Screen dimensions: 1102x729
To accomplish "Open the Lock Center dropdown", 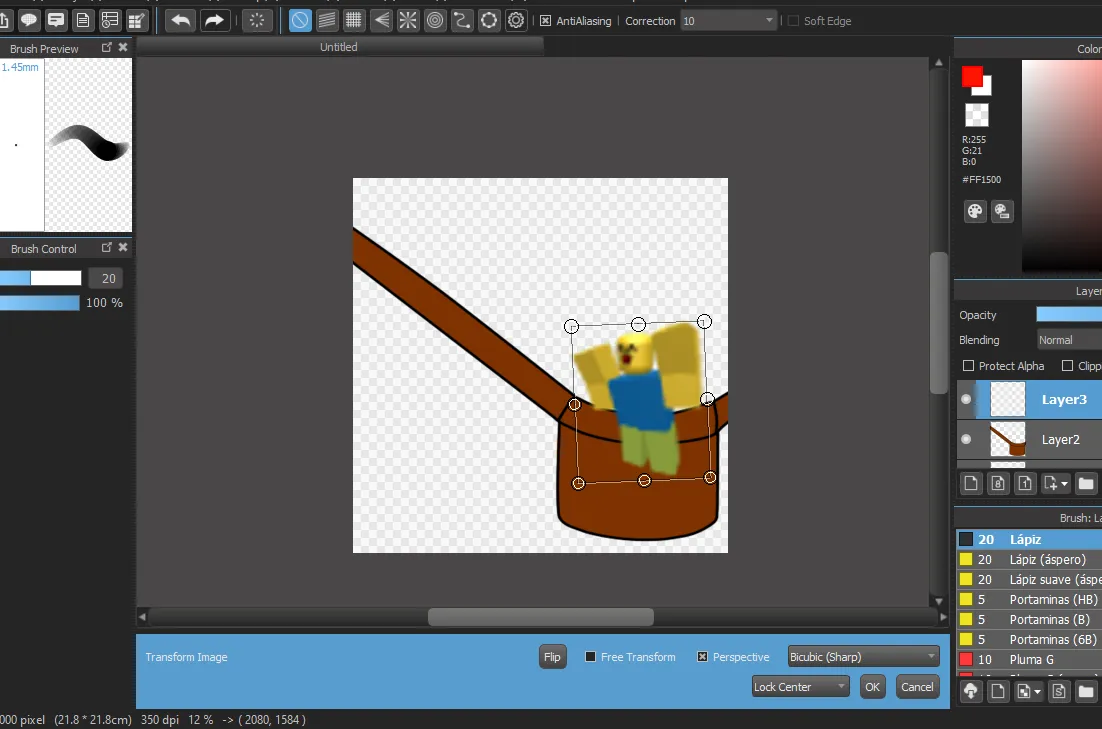I will click(x=800, y=687).
